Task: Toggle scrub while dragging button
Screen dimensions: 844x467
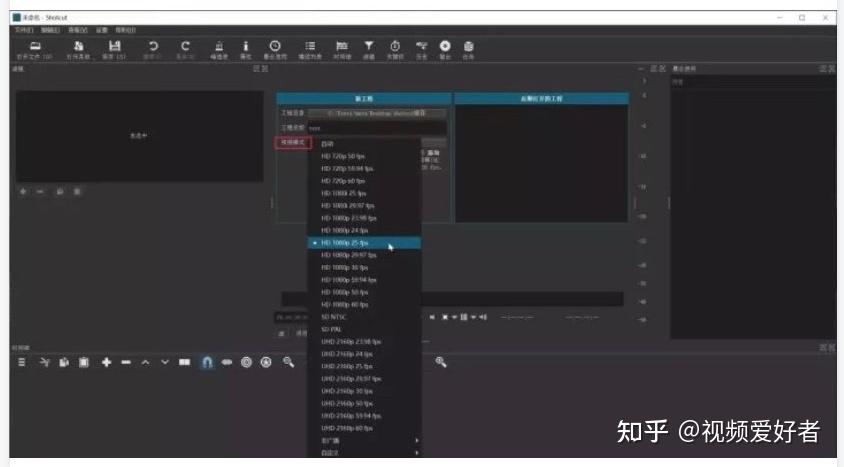Action: 227,362
